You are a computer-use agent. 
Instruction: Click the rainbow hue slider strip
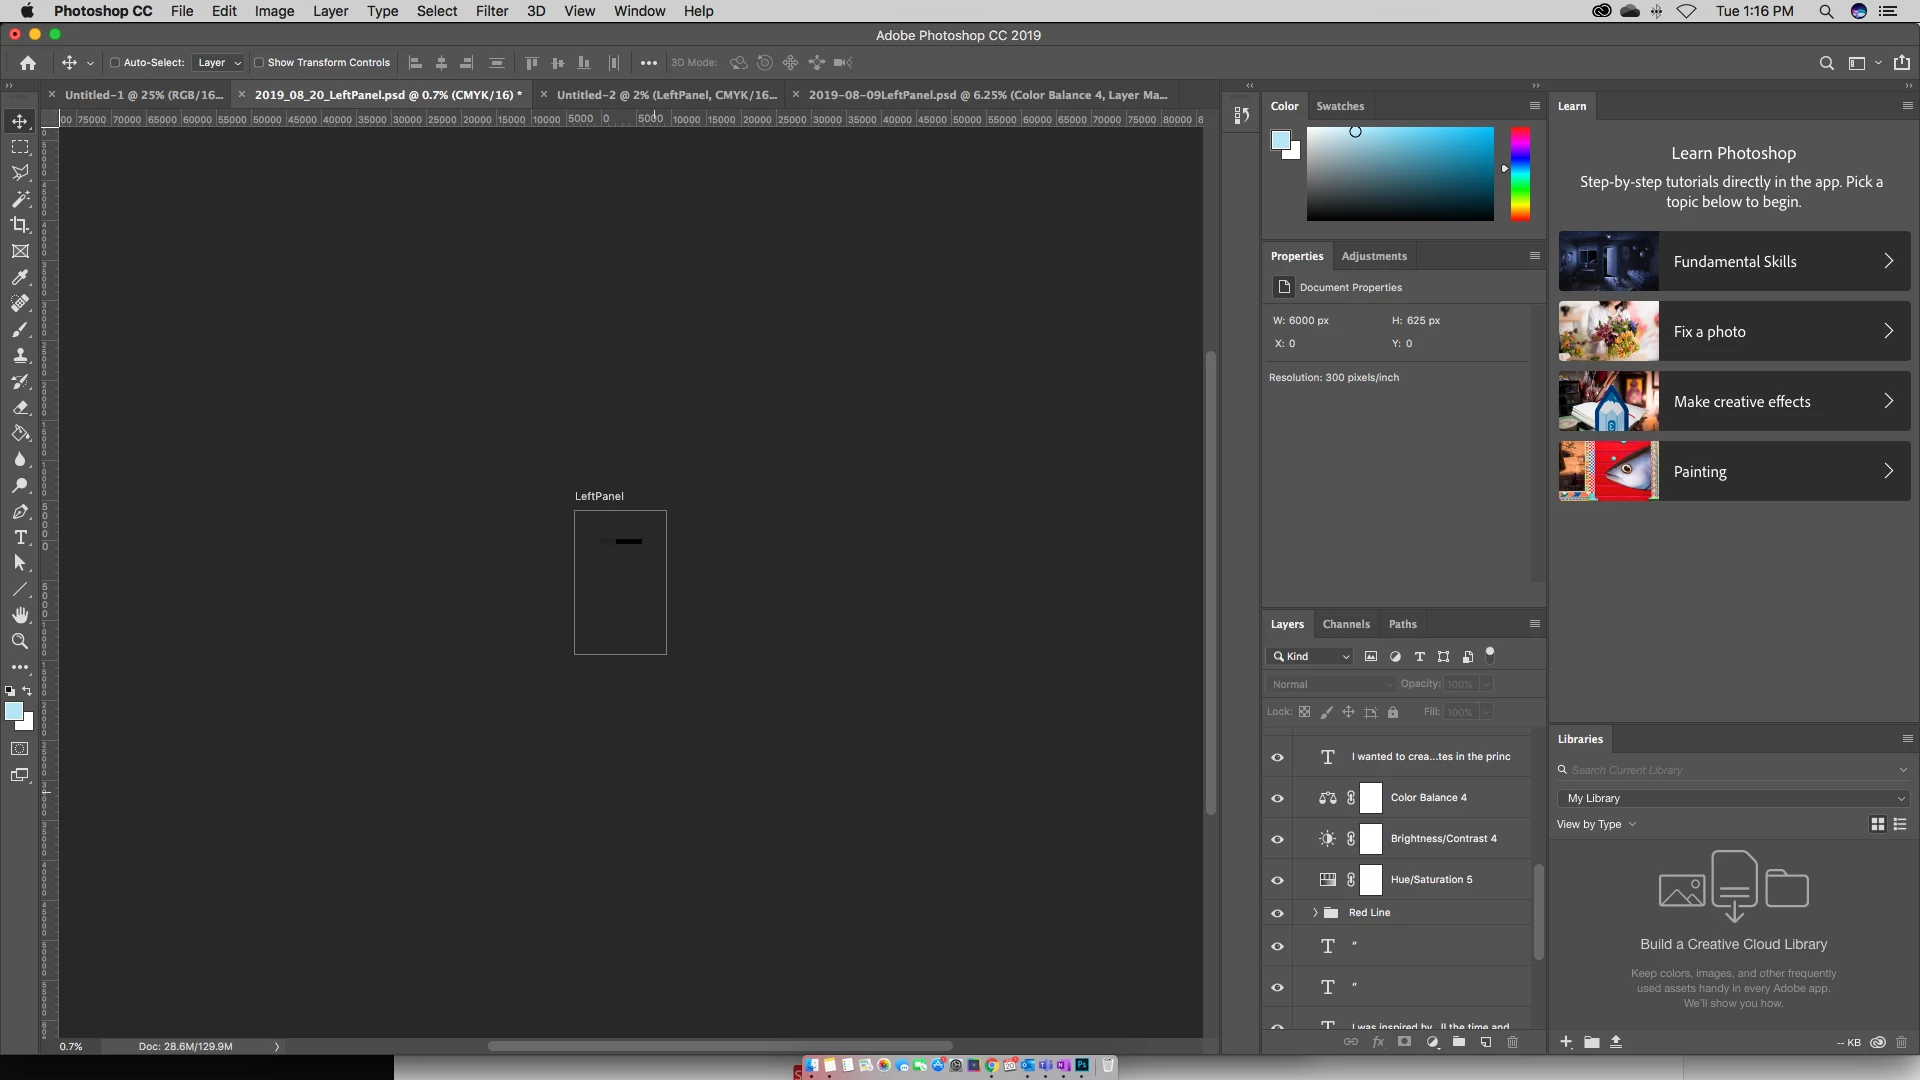click(x=1519, y=174)
